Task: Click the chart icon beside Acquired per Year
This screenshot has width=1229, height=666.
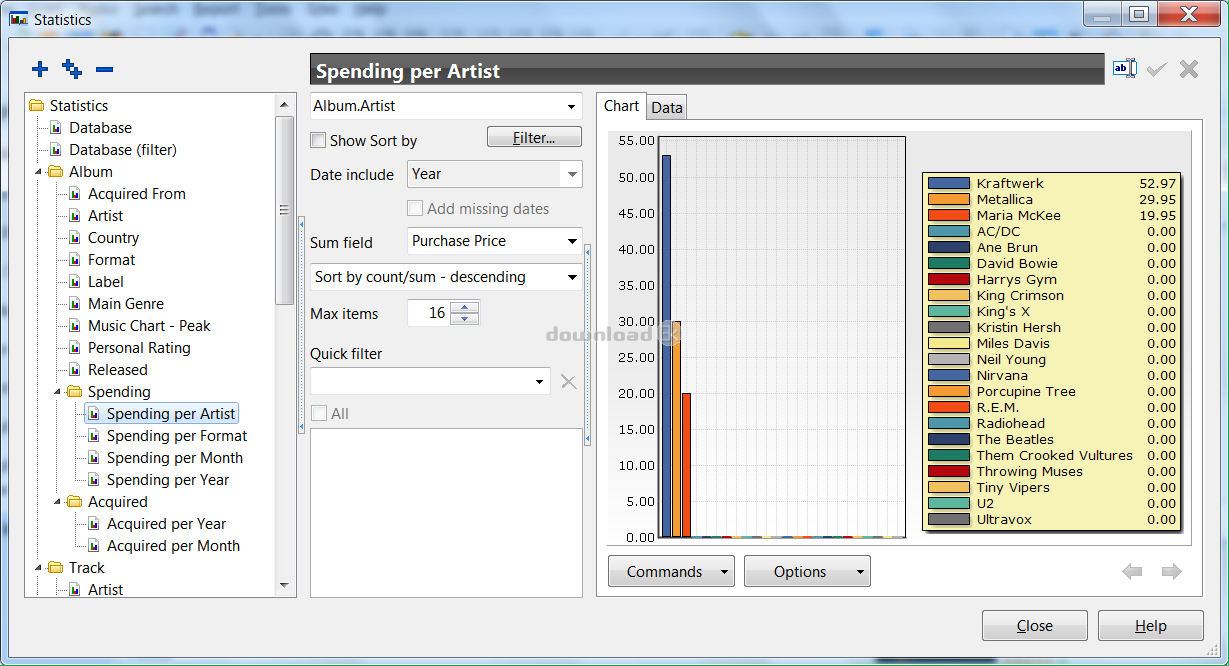Action: pos(94,524)
